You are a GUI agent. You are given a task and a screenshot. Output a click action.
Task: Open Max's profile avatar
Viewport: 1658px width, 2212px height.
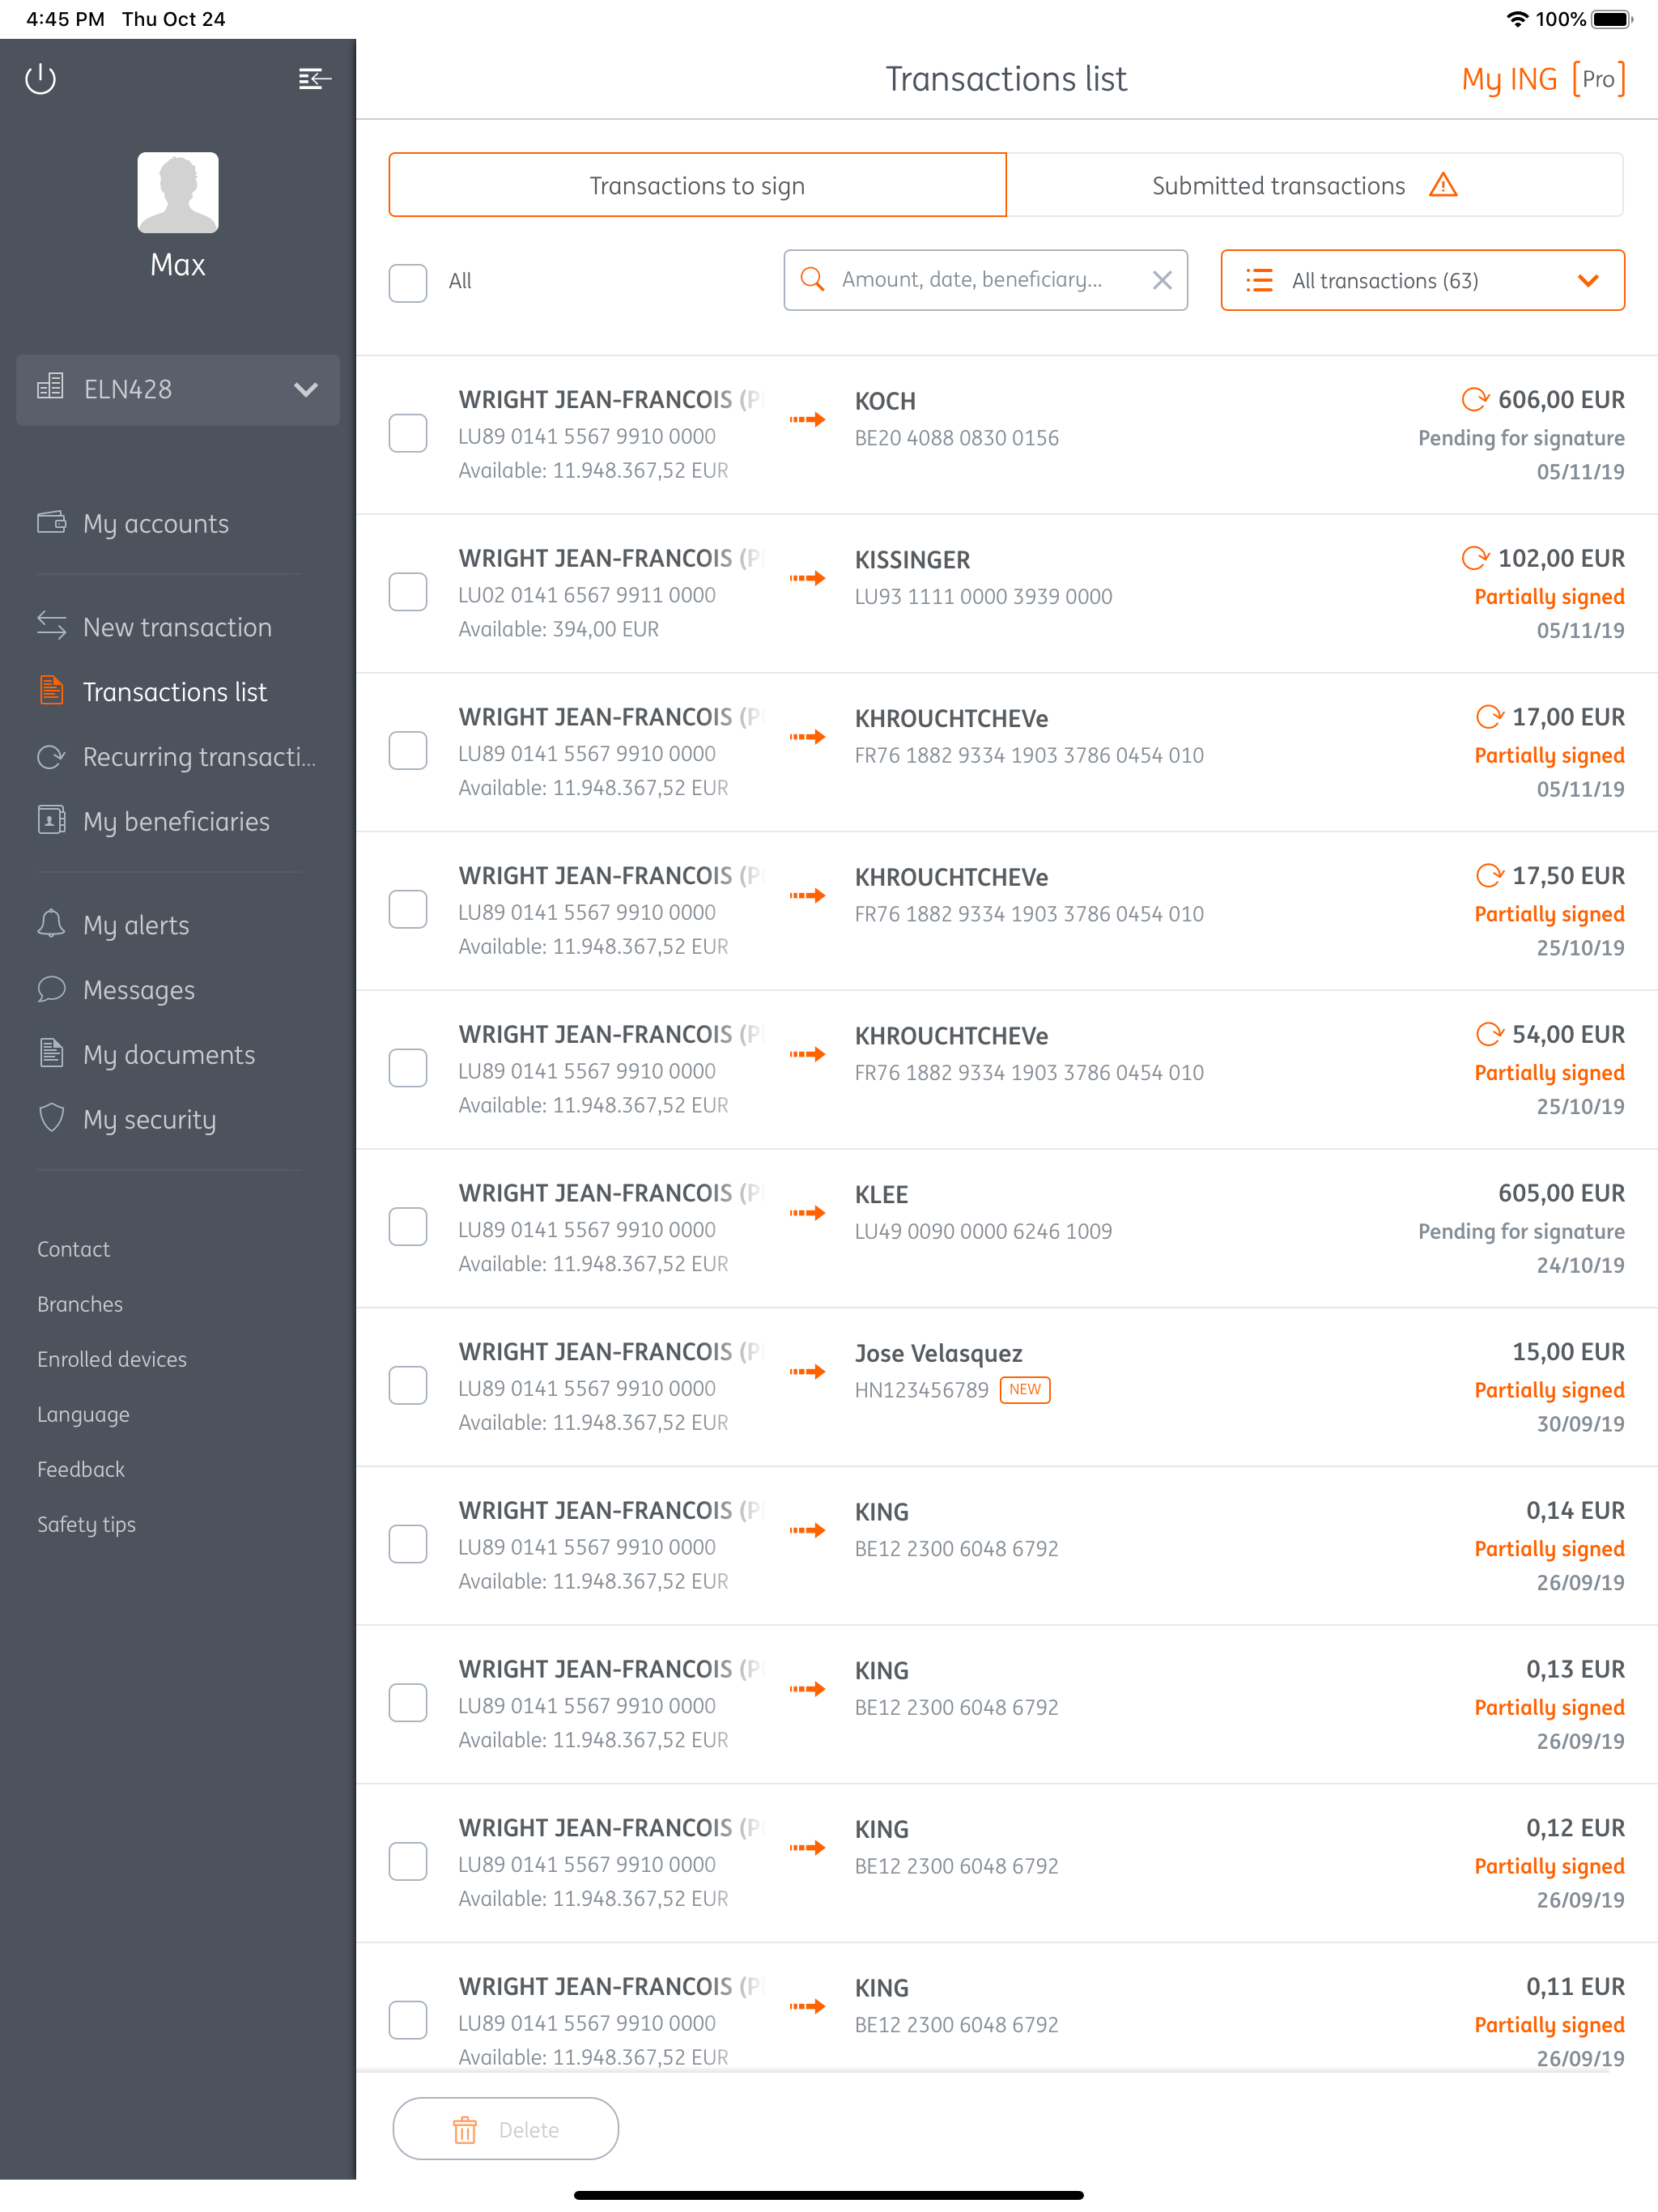tap(178, 192)
